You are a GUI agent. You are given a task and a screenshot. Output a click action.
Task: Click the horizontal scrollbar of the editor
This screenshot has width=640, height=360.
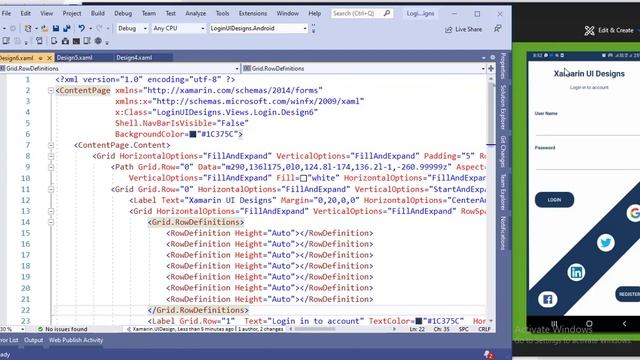[342, 329]
